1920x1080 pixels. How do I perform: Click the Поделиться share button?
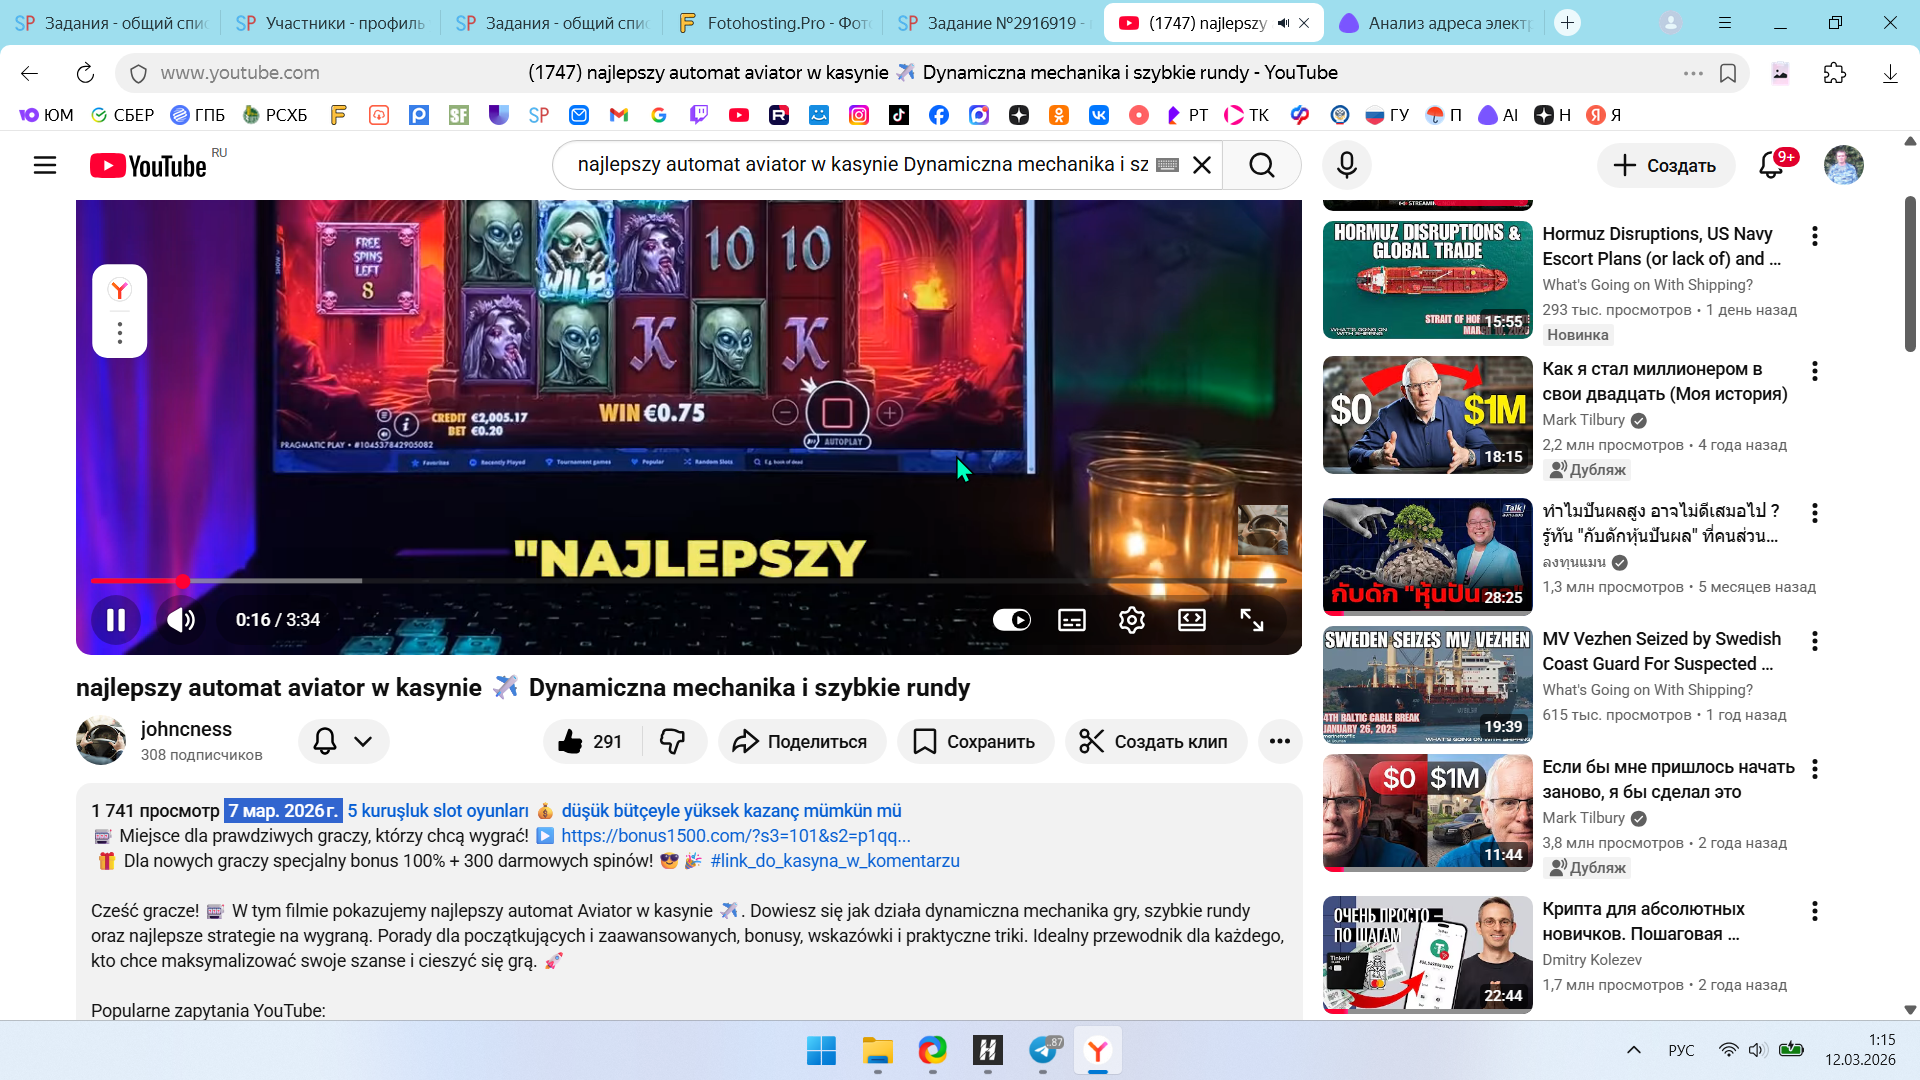coord(801,741)
